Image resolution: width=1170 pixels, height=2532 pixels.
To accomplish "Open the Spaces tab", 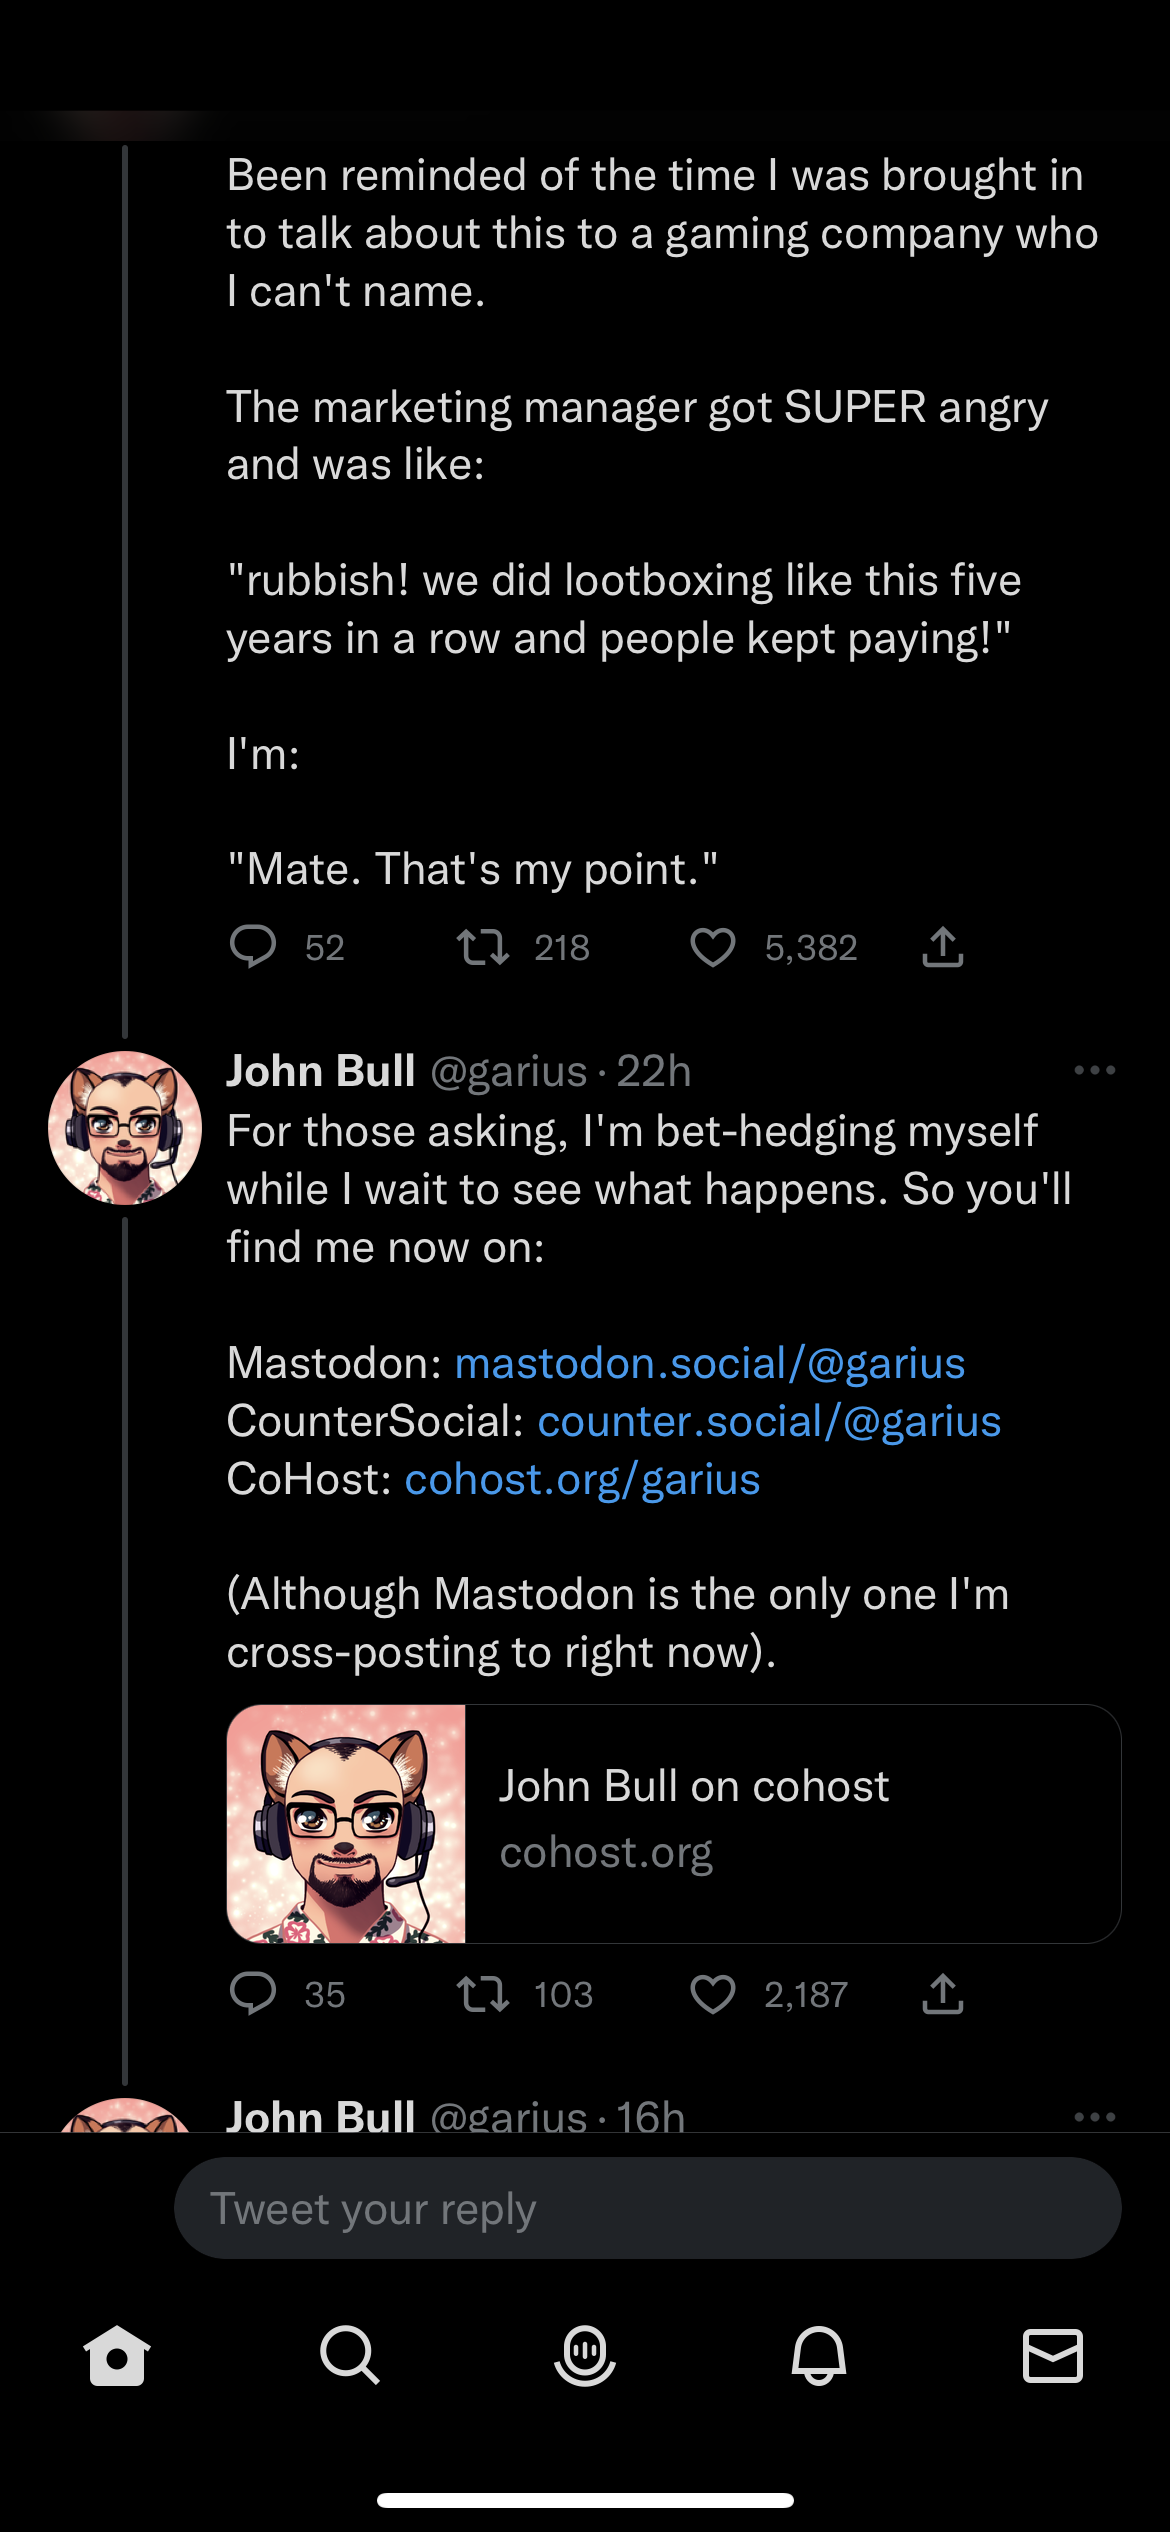I will 585,2355.
